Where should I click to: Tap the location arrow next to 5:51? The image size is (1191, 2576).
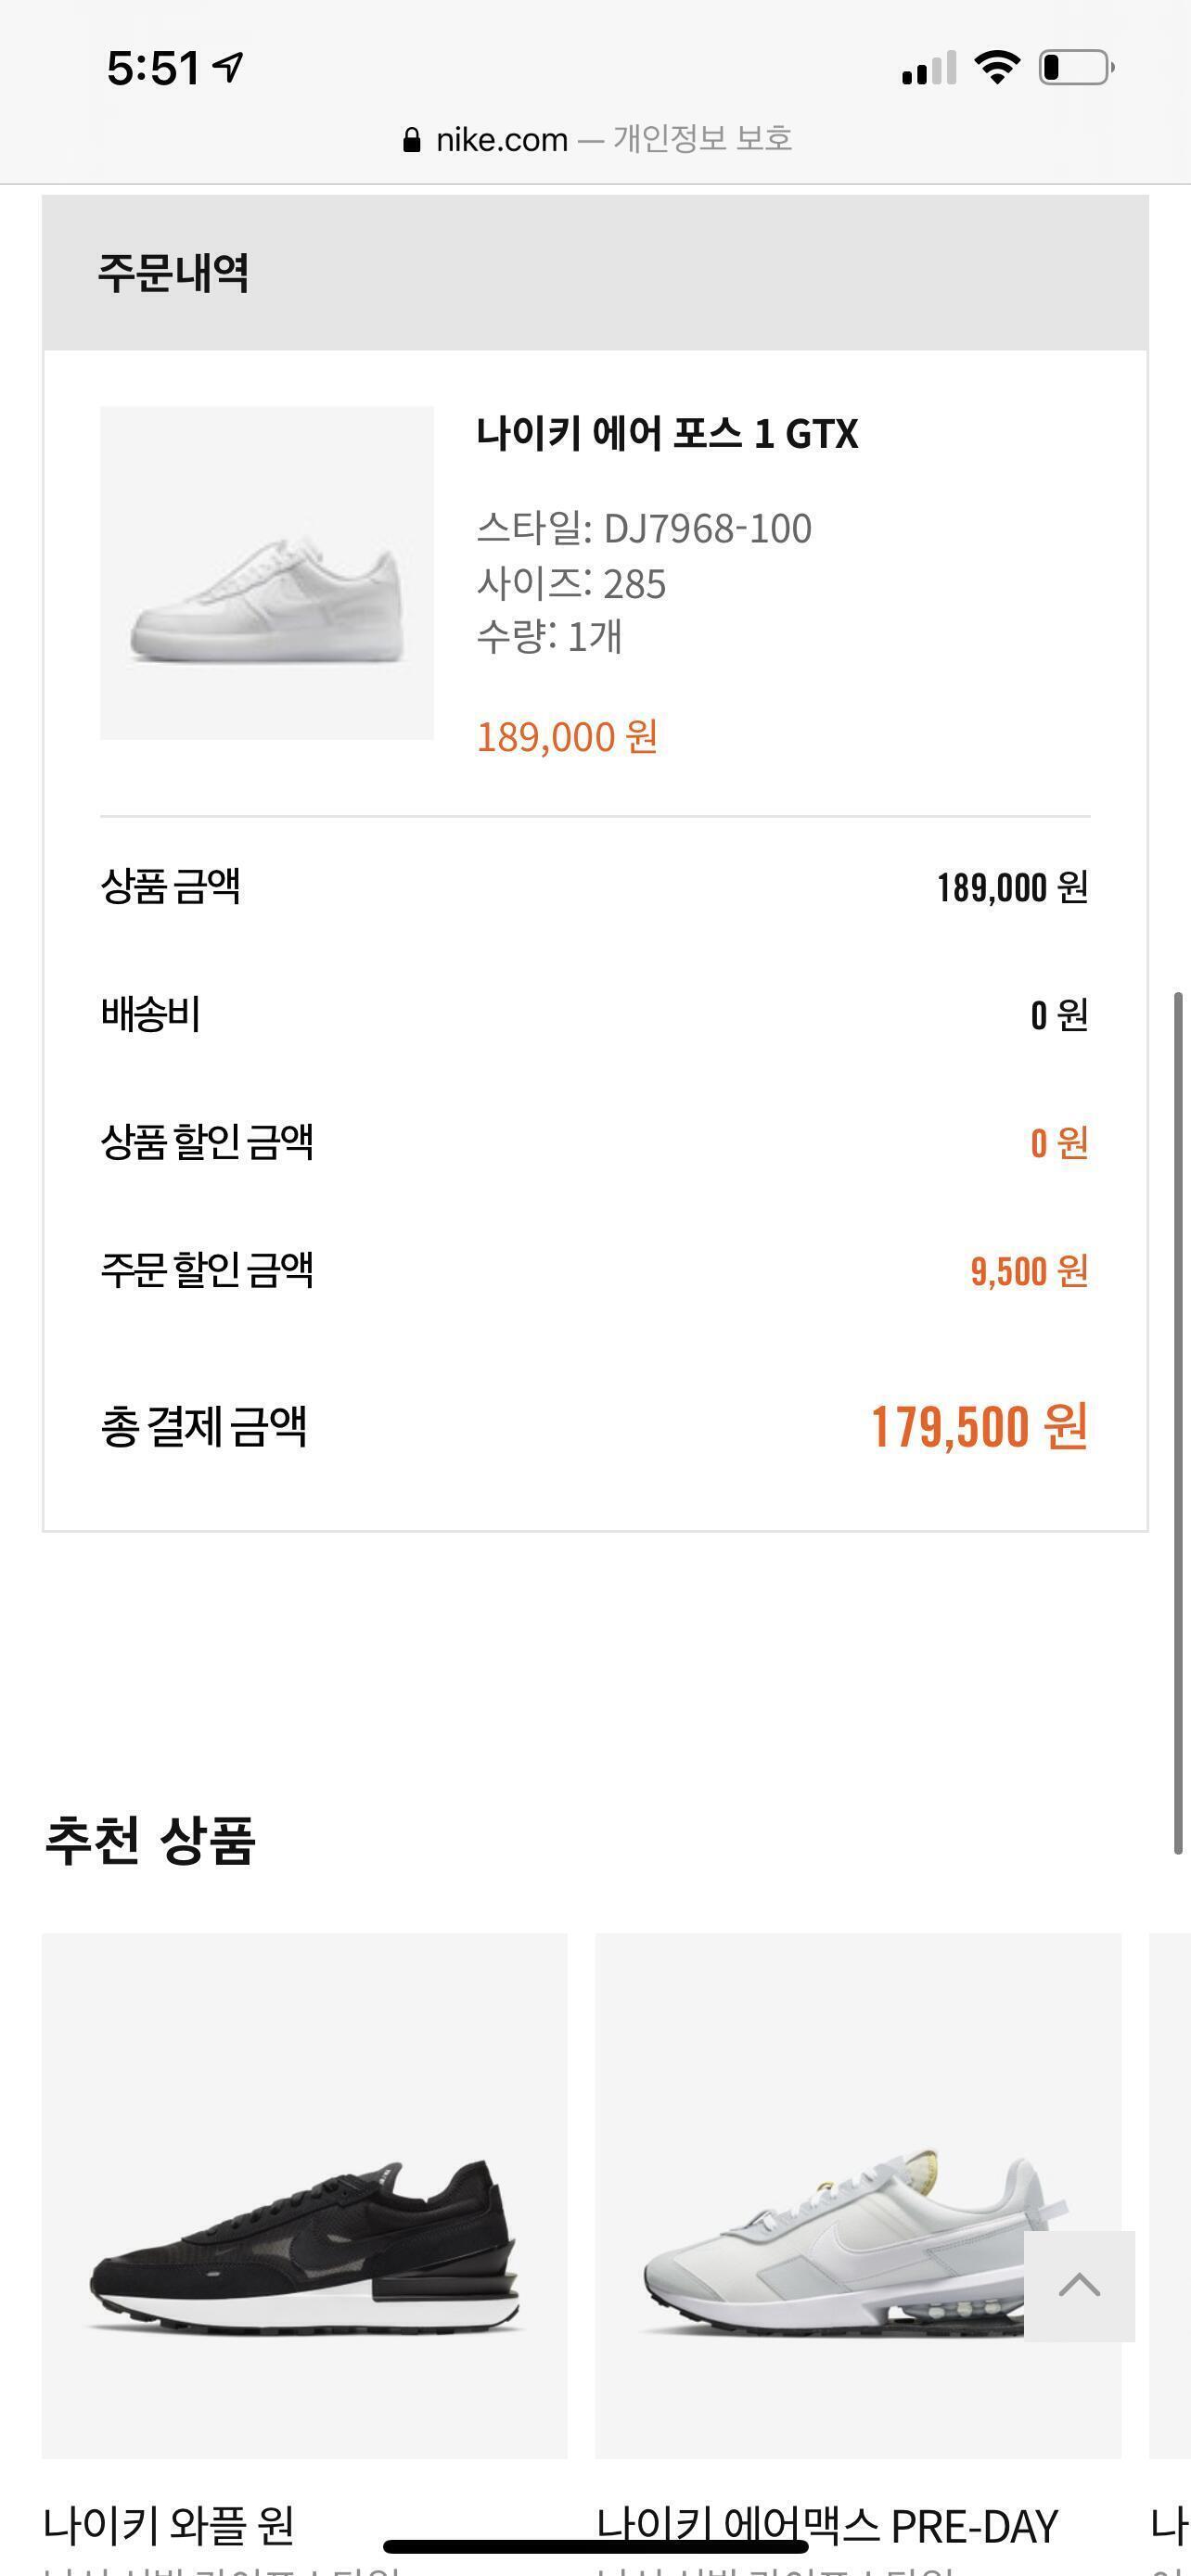point(229,67)
